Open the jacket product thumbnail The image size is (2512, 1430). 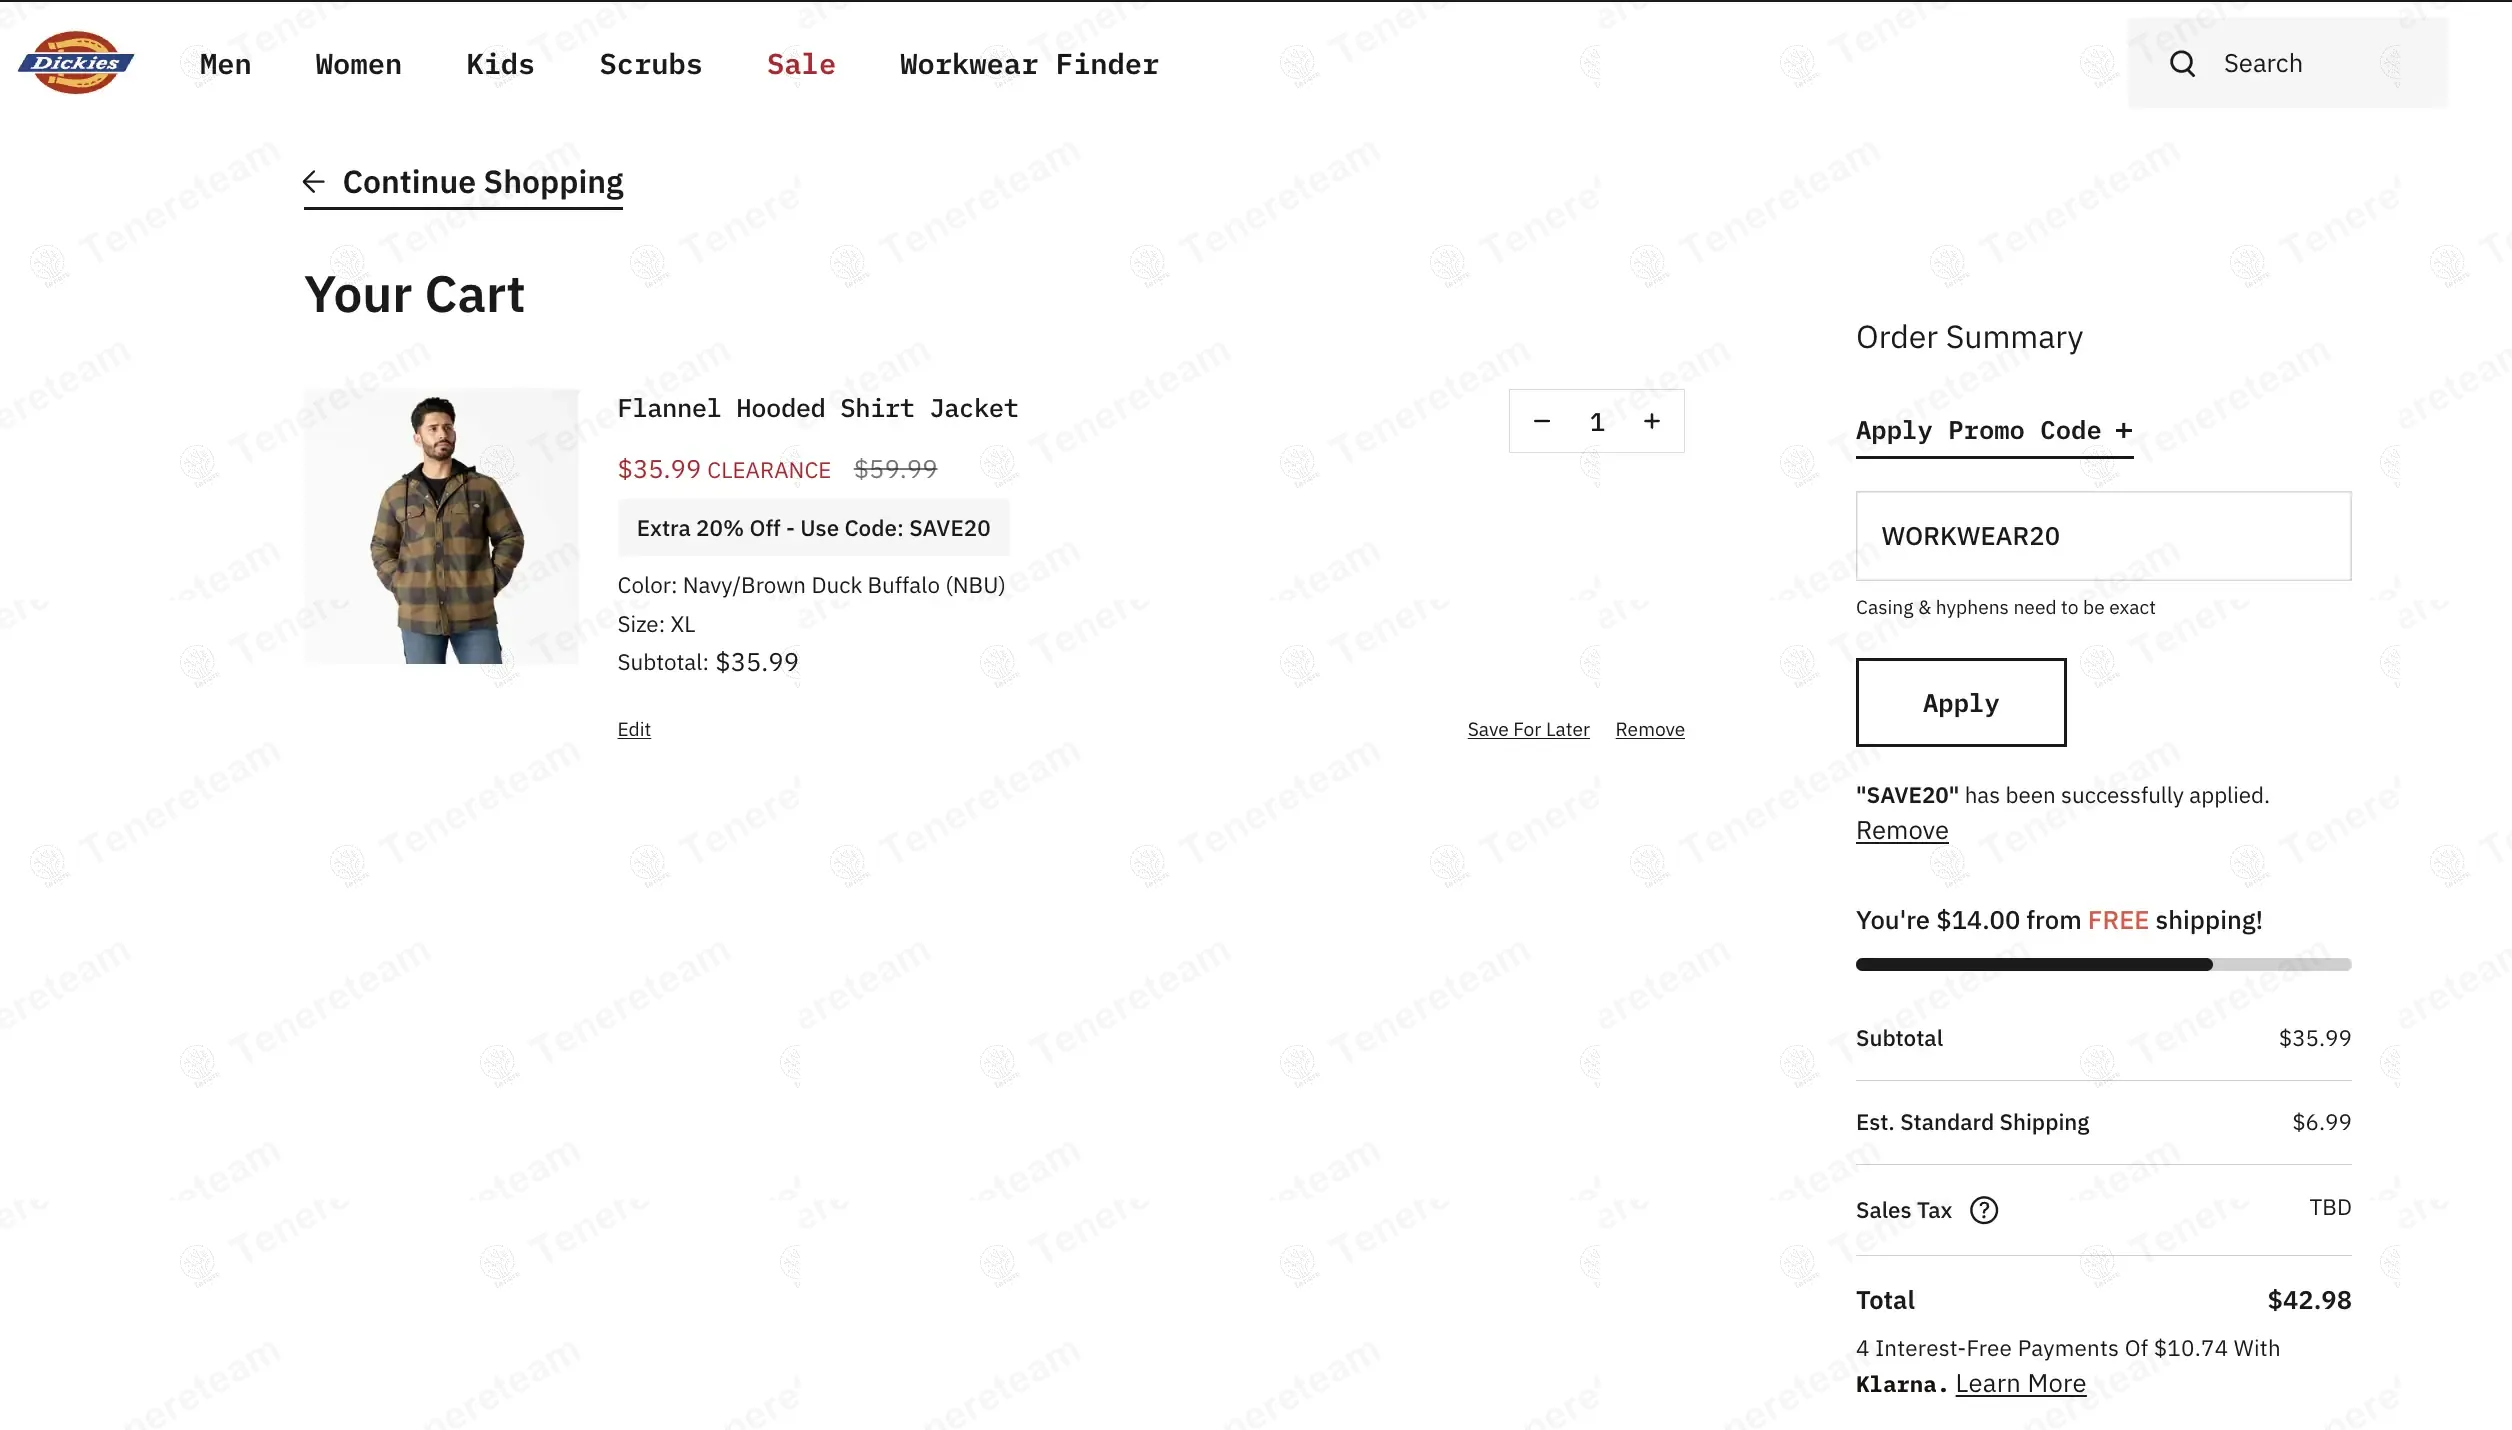tap(442, 526)
